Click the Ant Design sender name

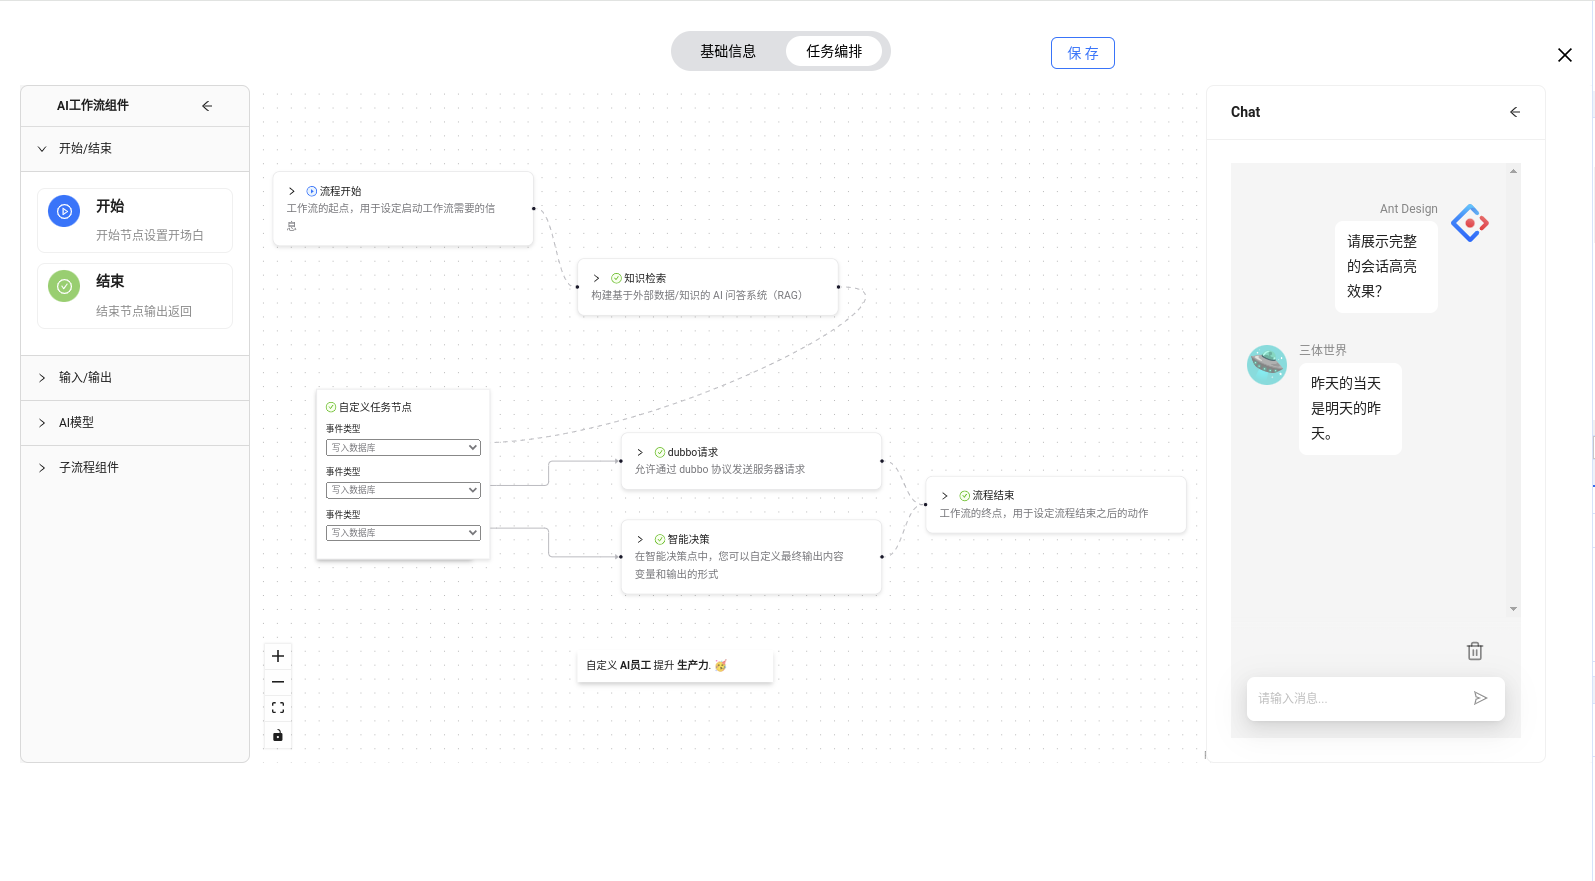click(1409, 209)
